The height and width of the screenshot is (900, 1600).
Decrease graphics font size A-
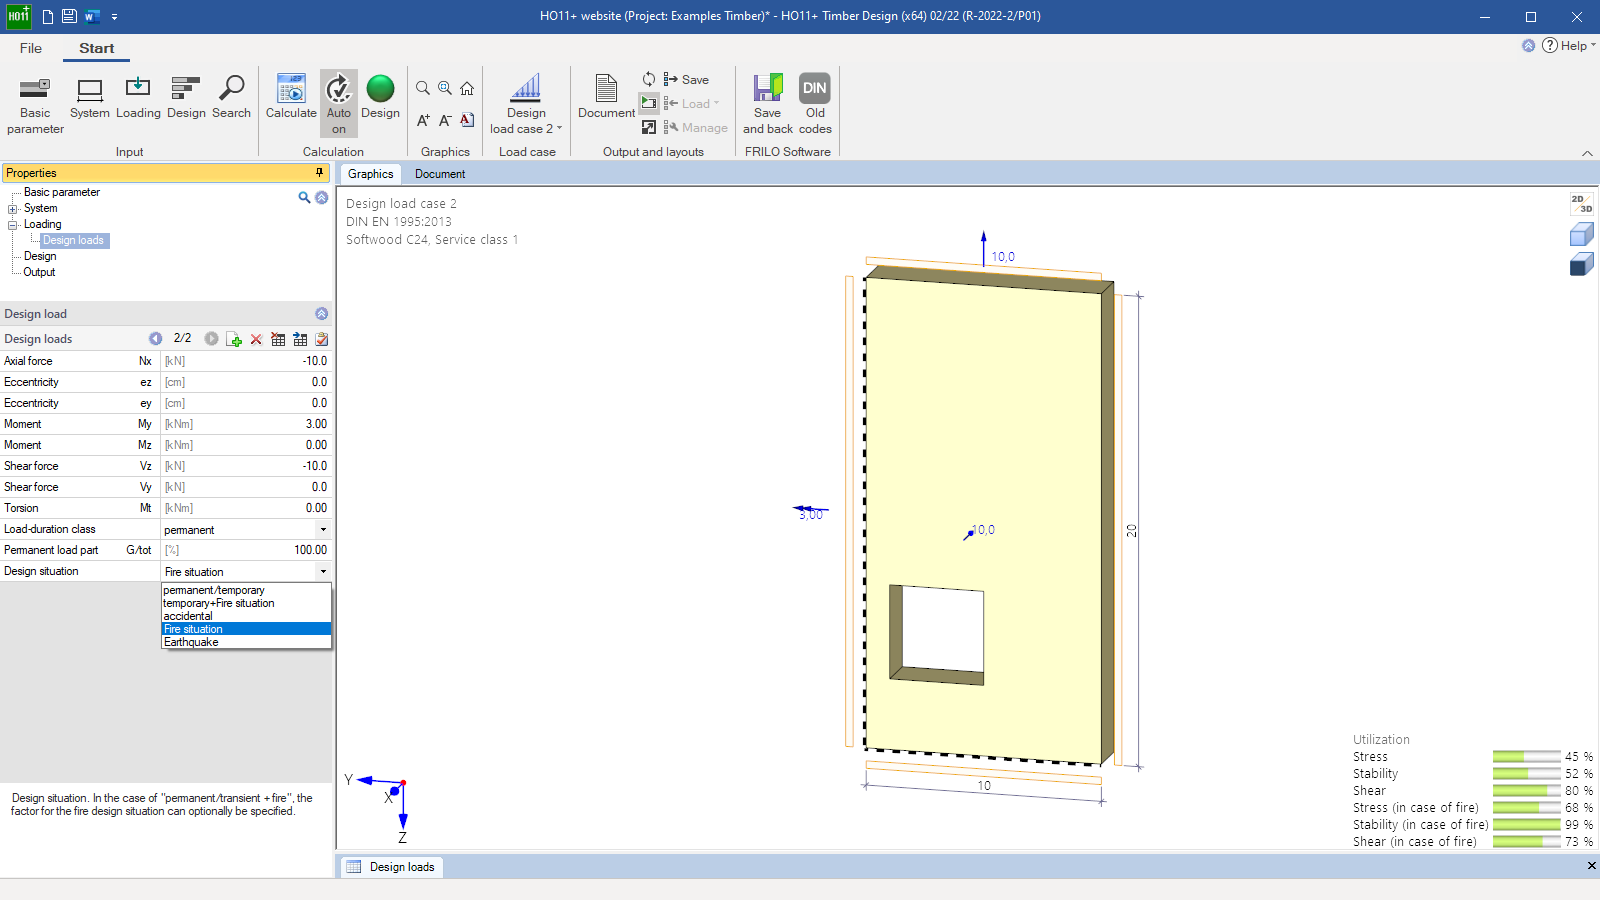445,120
